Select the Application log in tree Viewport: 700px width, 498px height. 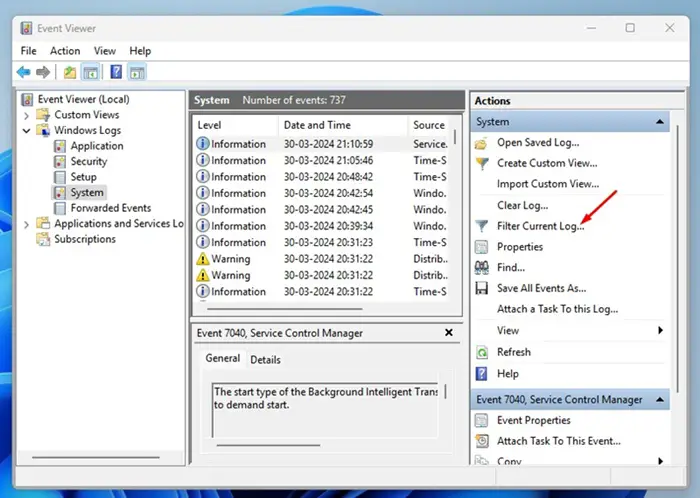coord(97,146)
